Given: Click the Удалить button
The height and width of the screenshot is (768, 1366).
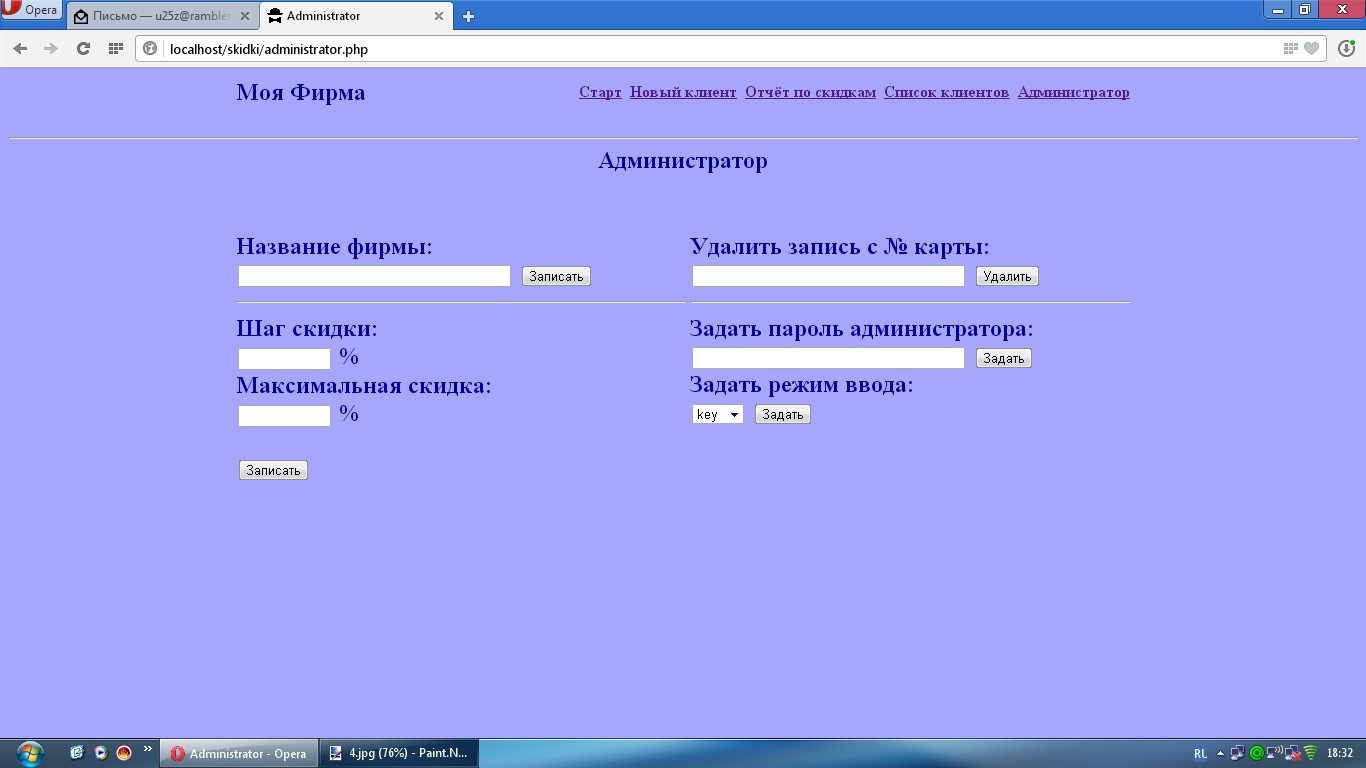Looking at the screenshot, I should [x=1007, y=276].
